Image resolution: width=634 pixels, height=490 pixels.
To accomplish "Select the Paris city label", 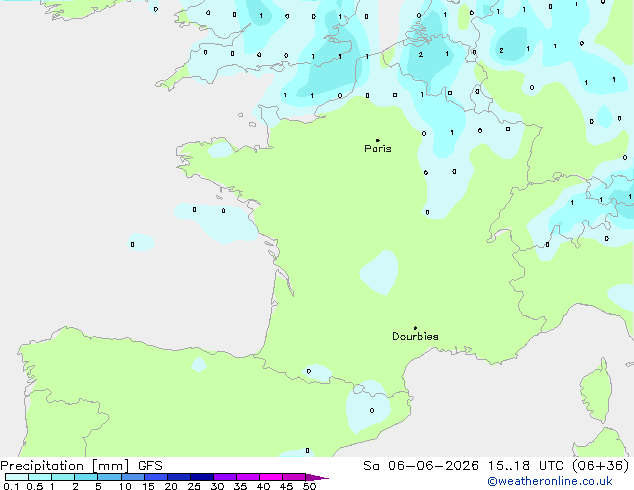I will pos(378,148).
